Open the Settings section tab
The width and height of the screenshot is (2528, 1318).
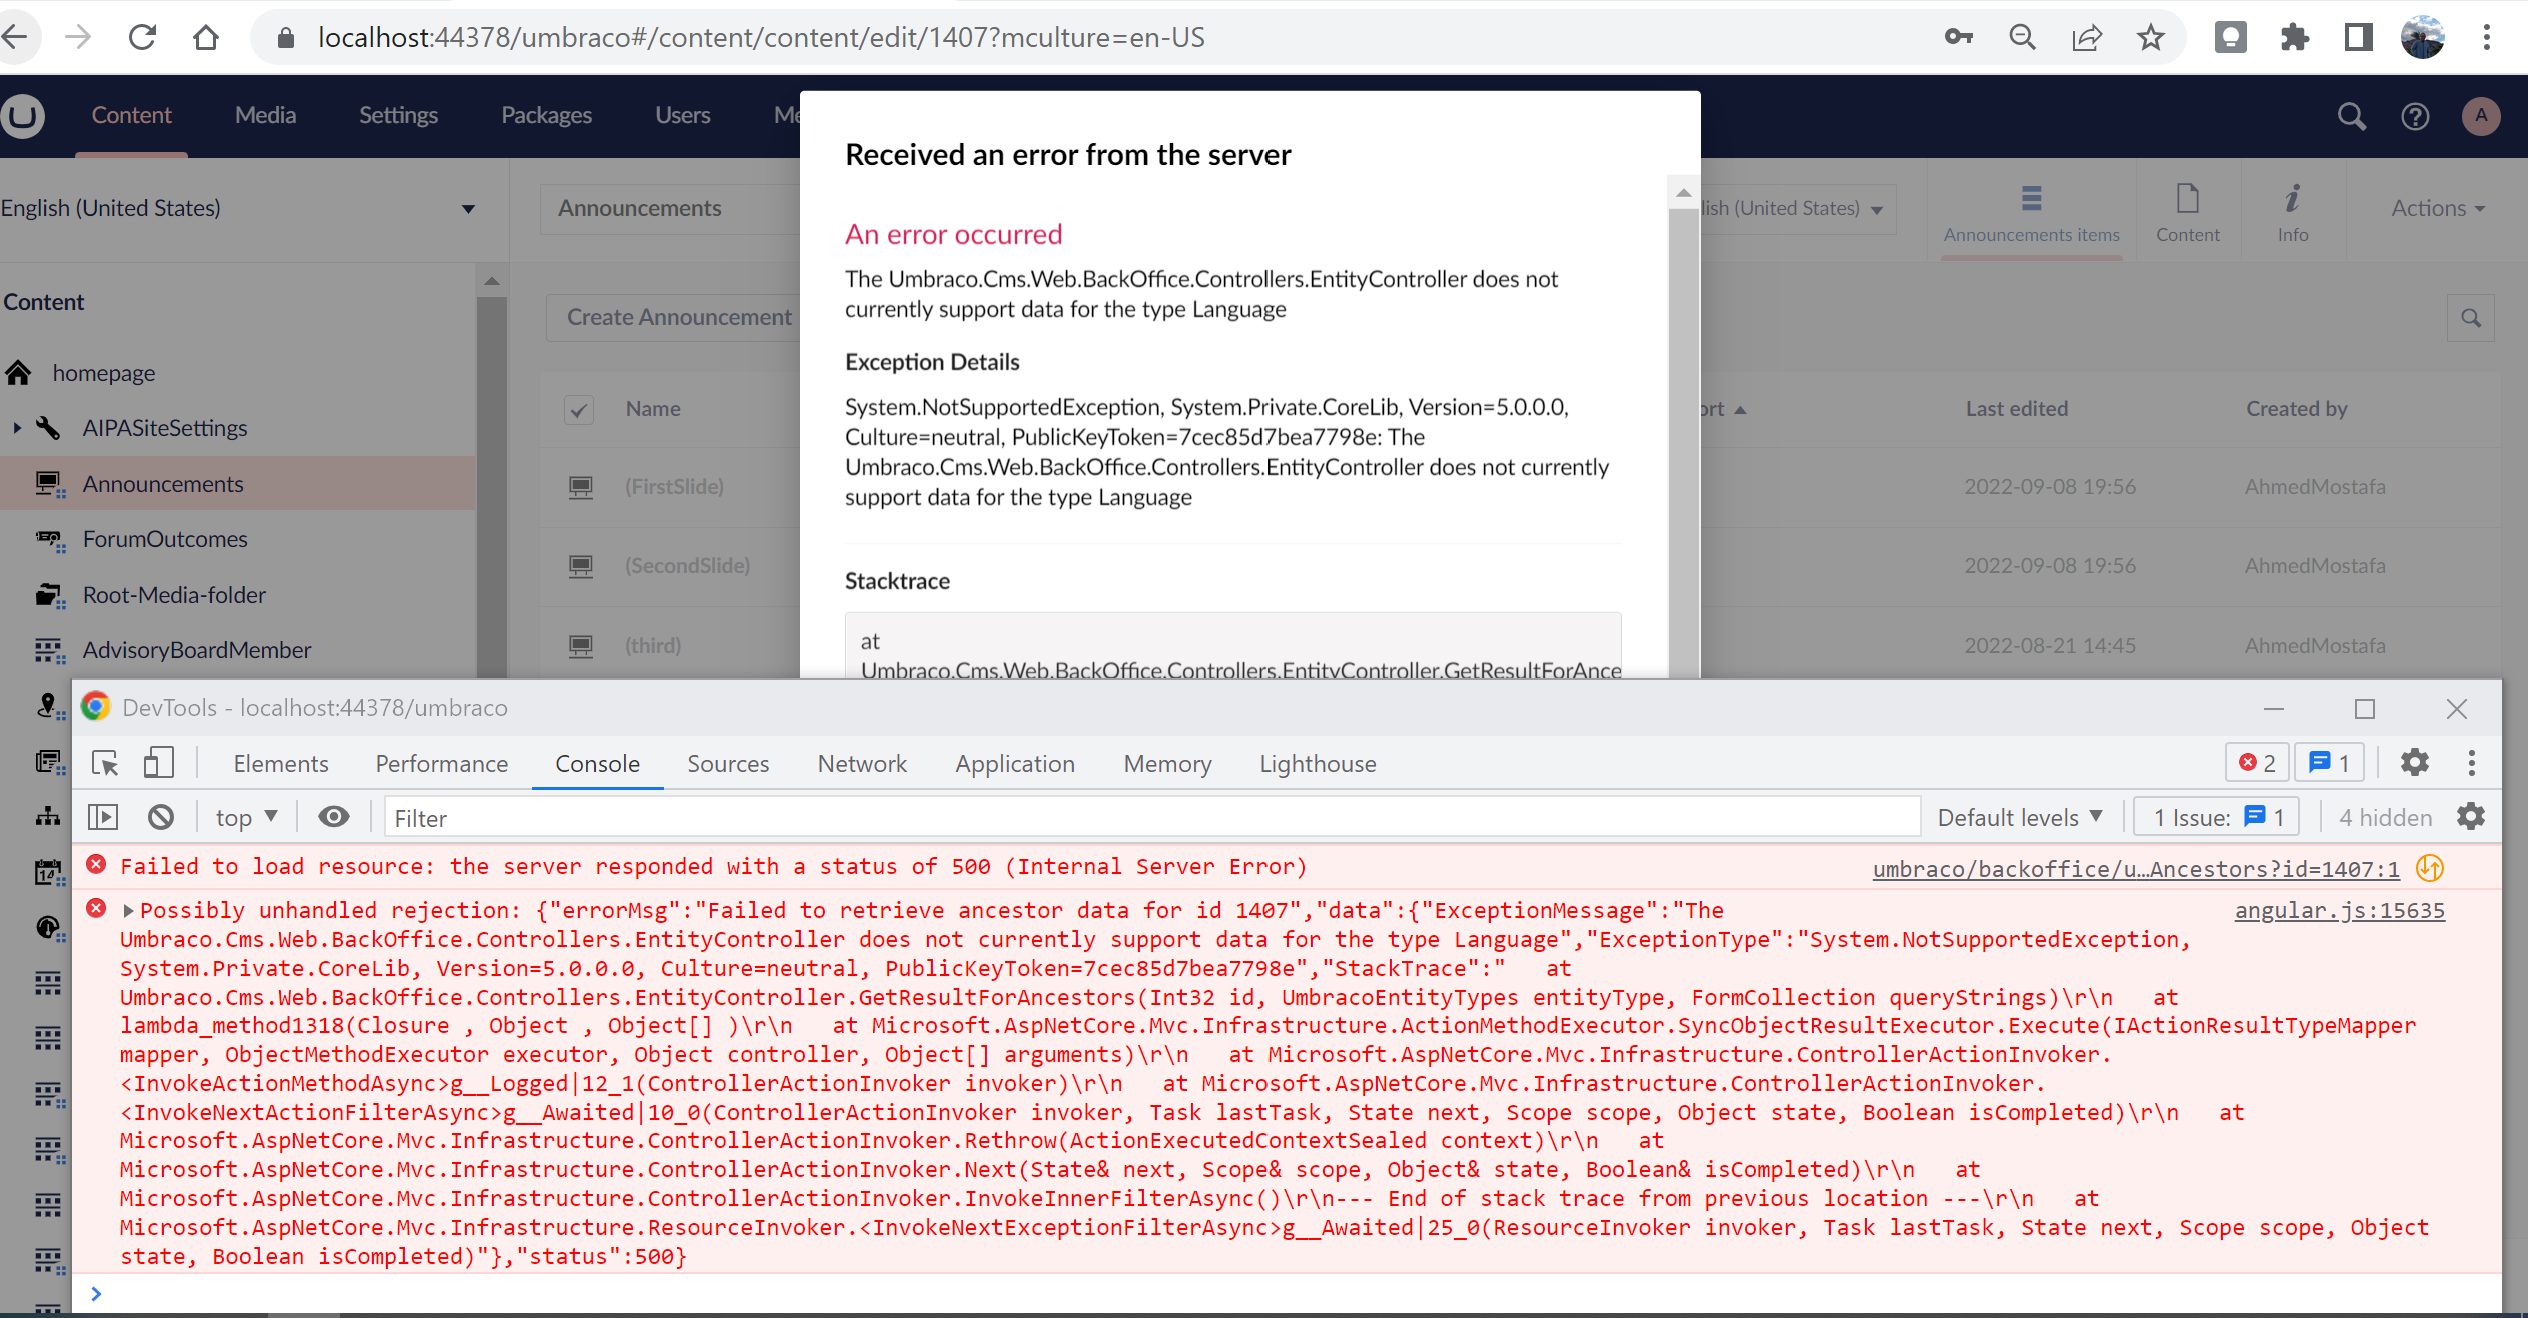(x=398, y=115)
